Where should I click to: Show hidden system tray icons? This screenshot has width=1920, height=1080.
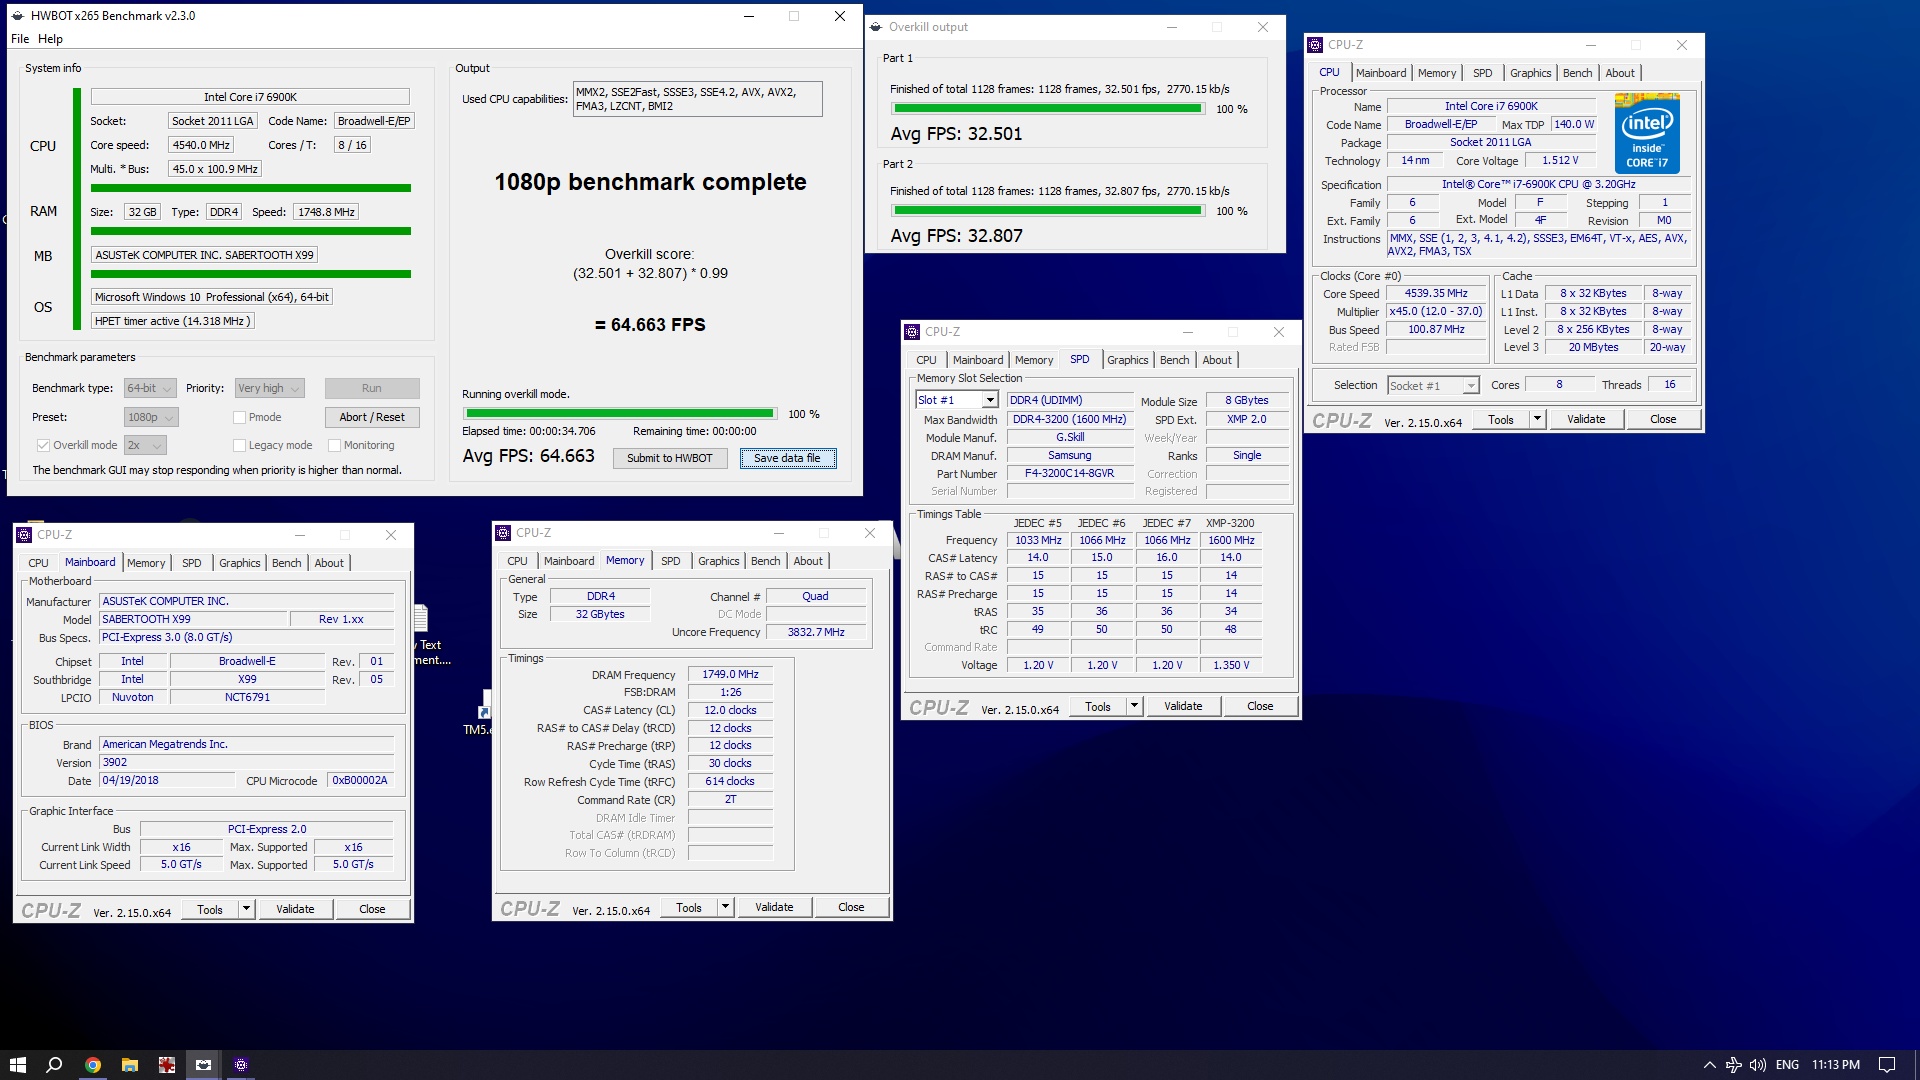point(1709,1065)
